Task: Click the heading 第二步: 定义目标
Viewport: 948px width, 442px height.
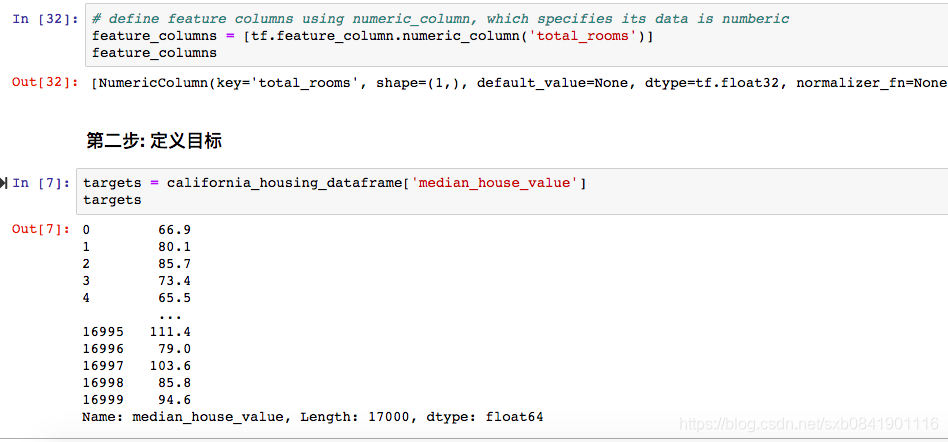Action: point(154,141)
